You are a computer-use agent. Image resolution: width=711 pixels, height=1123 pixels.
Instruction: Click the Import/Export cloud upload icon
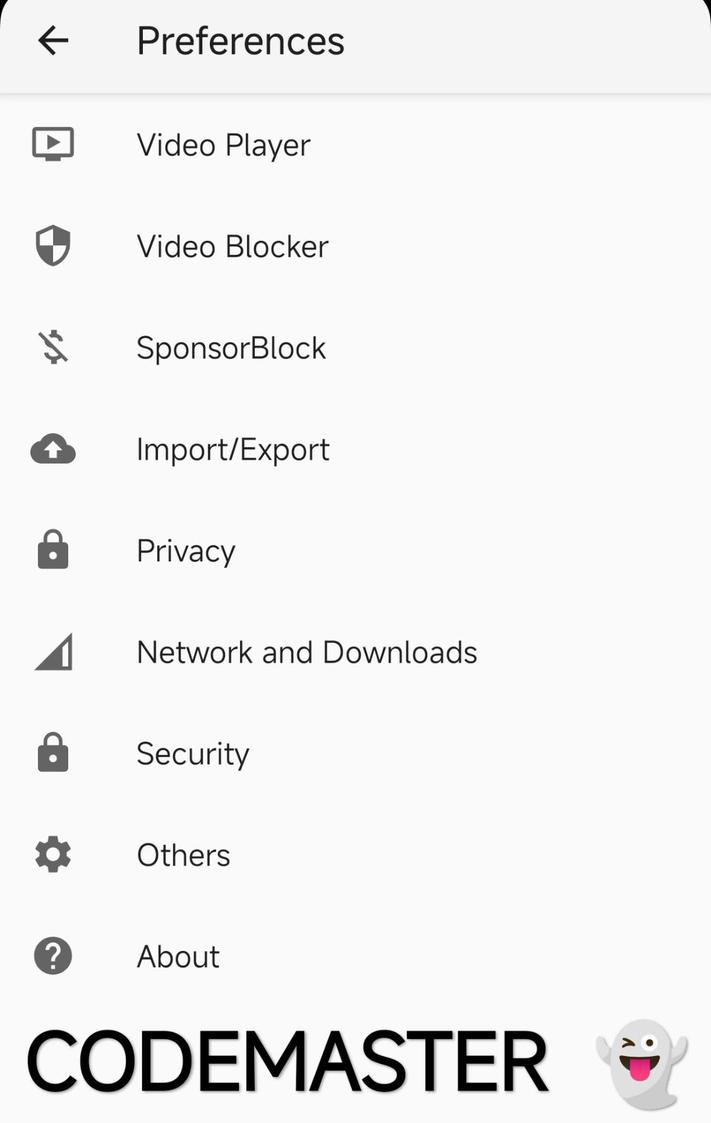51,449
